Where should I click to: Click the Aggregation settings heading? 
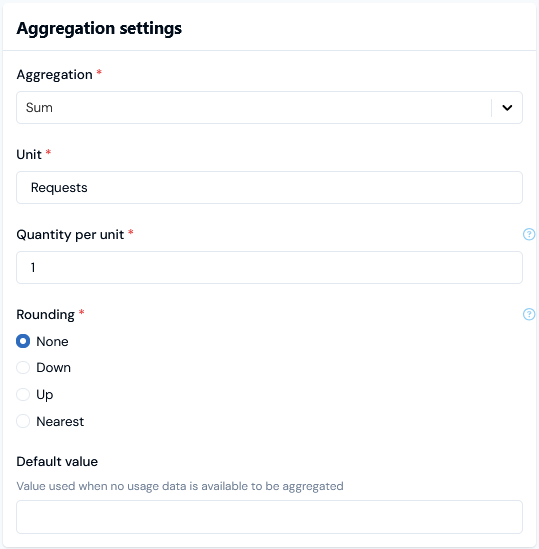(x=99, y=28)
